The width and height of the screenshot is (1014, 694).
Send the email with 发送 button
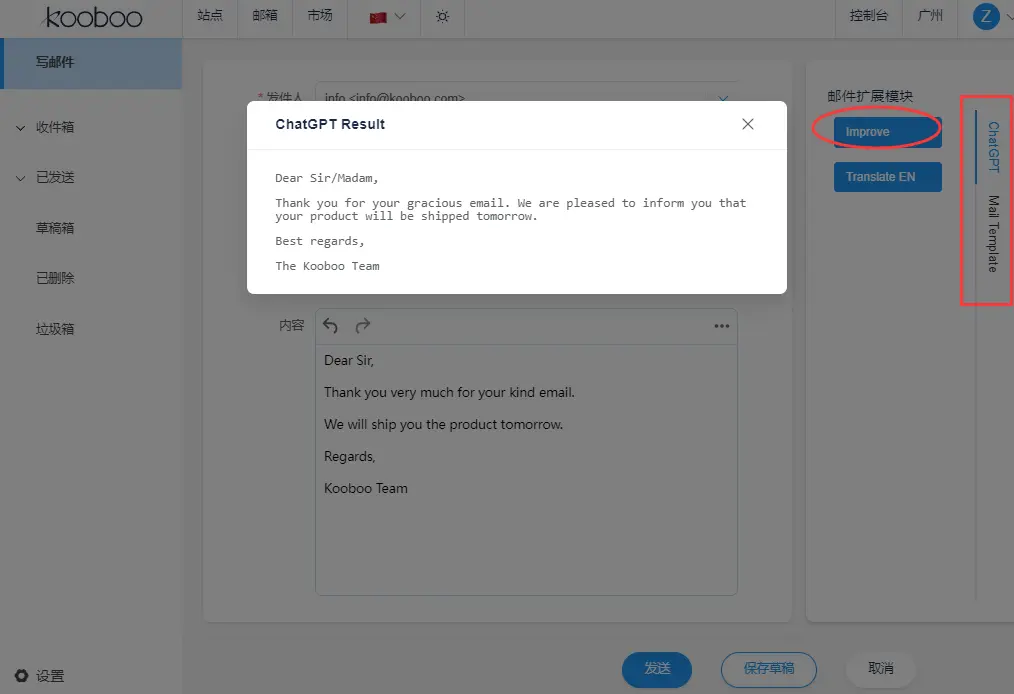pyautogui.click(x=656, y=669)
